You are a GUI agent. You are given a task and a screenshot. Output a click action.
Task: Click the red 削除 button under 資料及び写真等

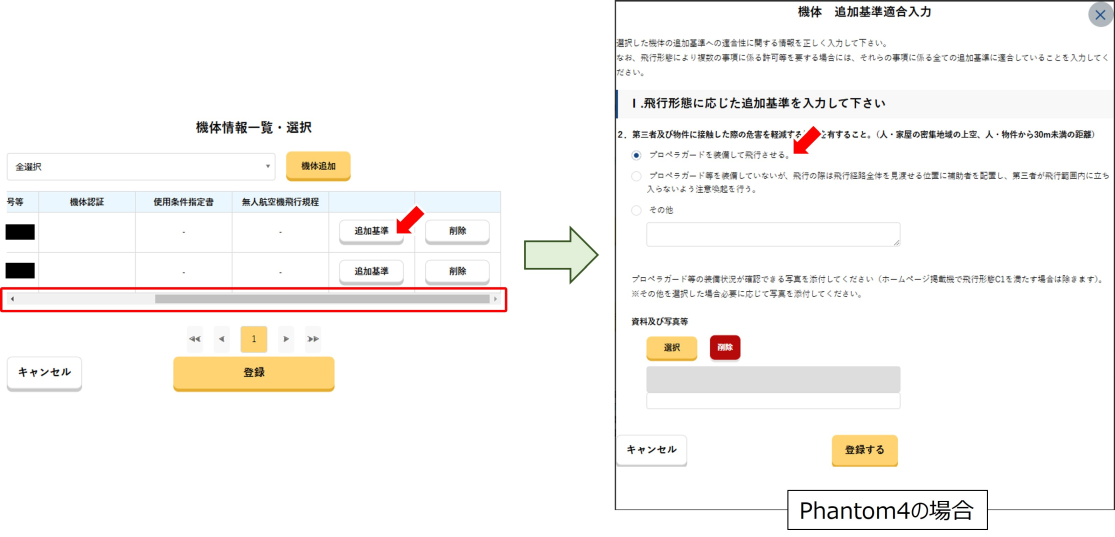(725, 347)
